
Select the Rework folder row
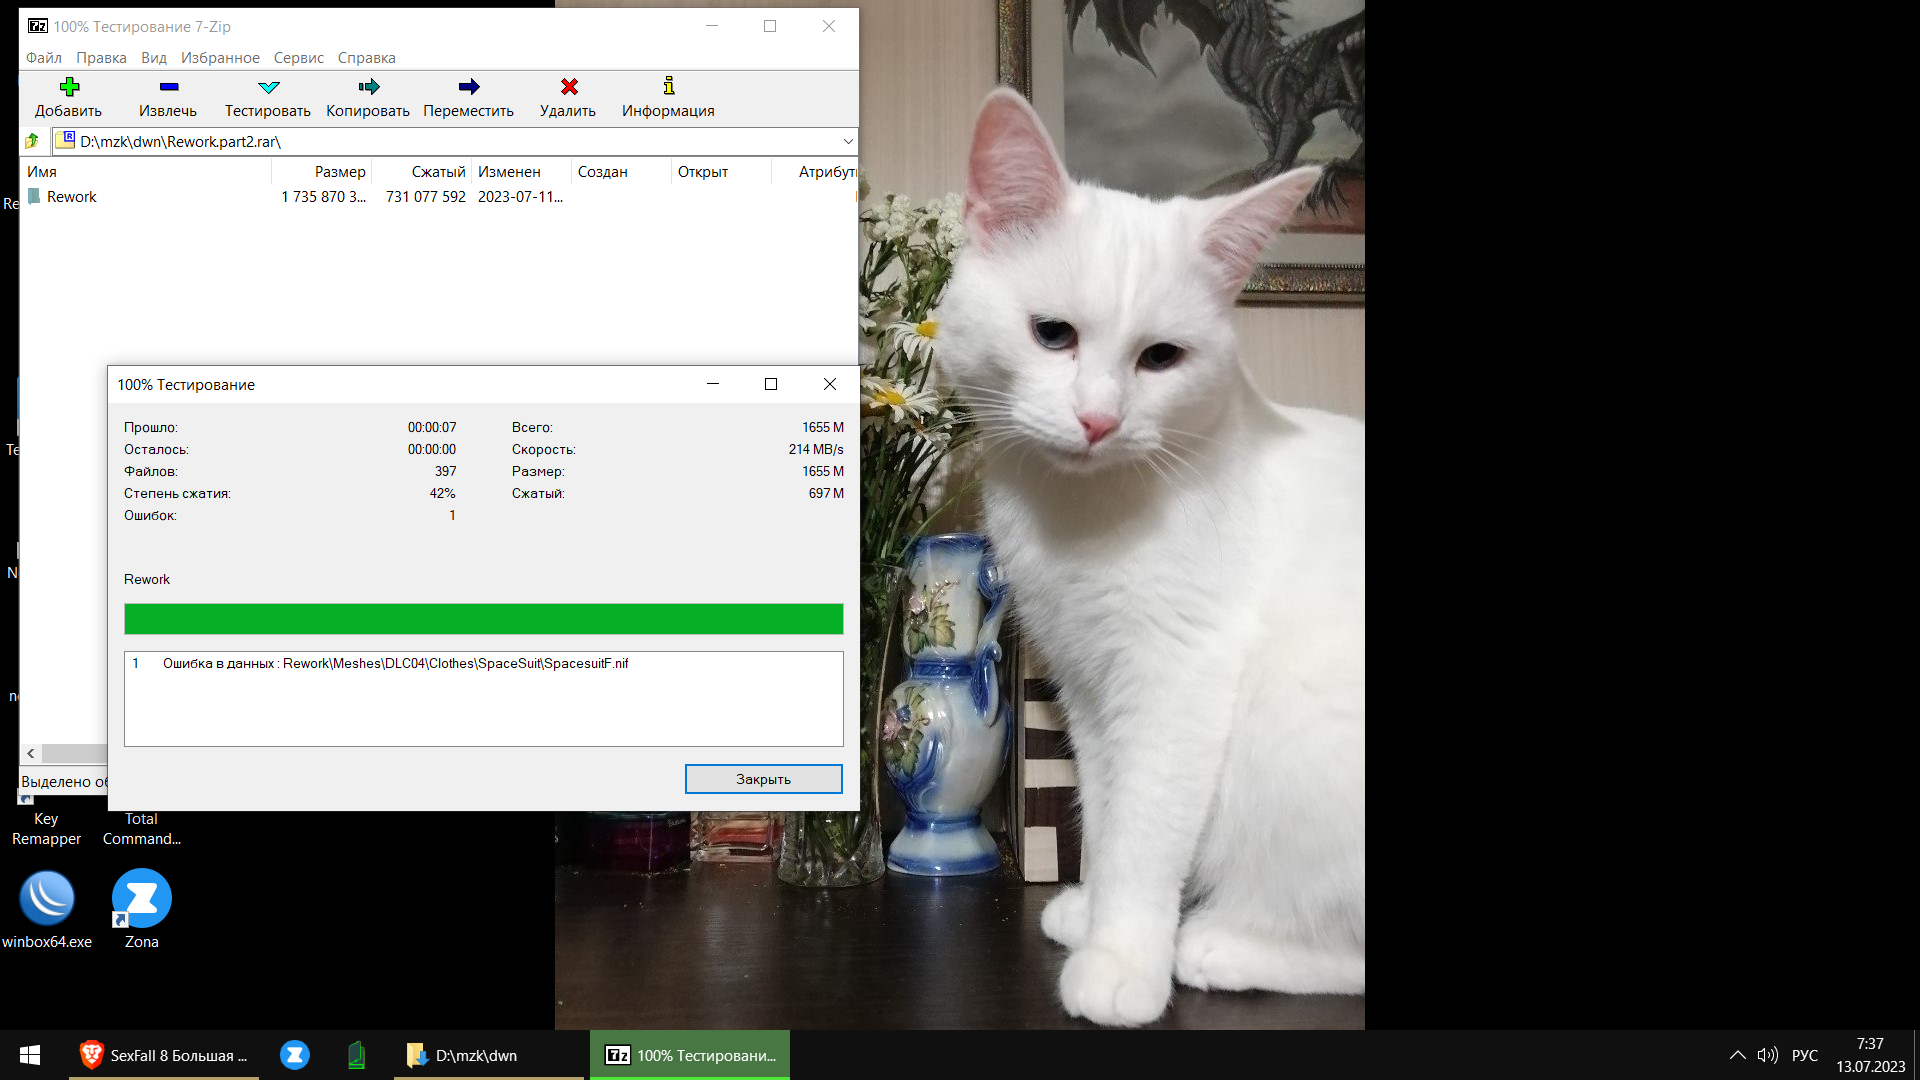pyautogui.click(x=72, y=197)
